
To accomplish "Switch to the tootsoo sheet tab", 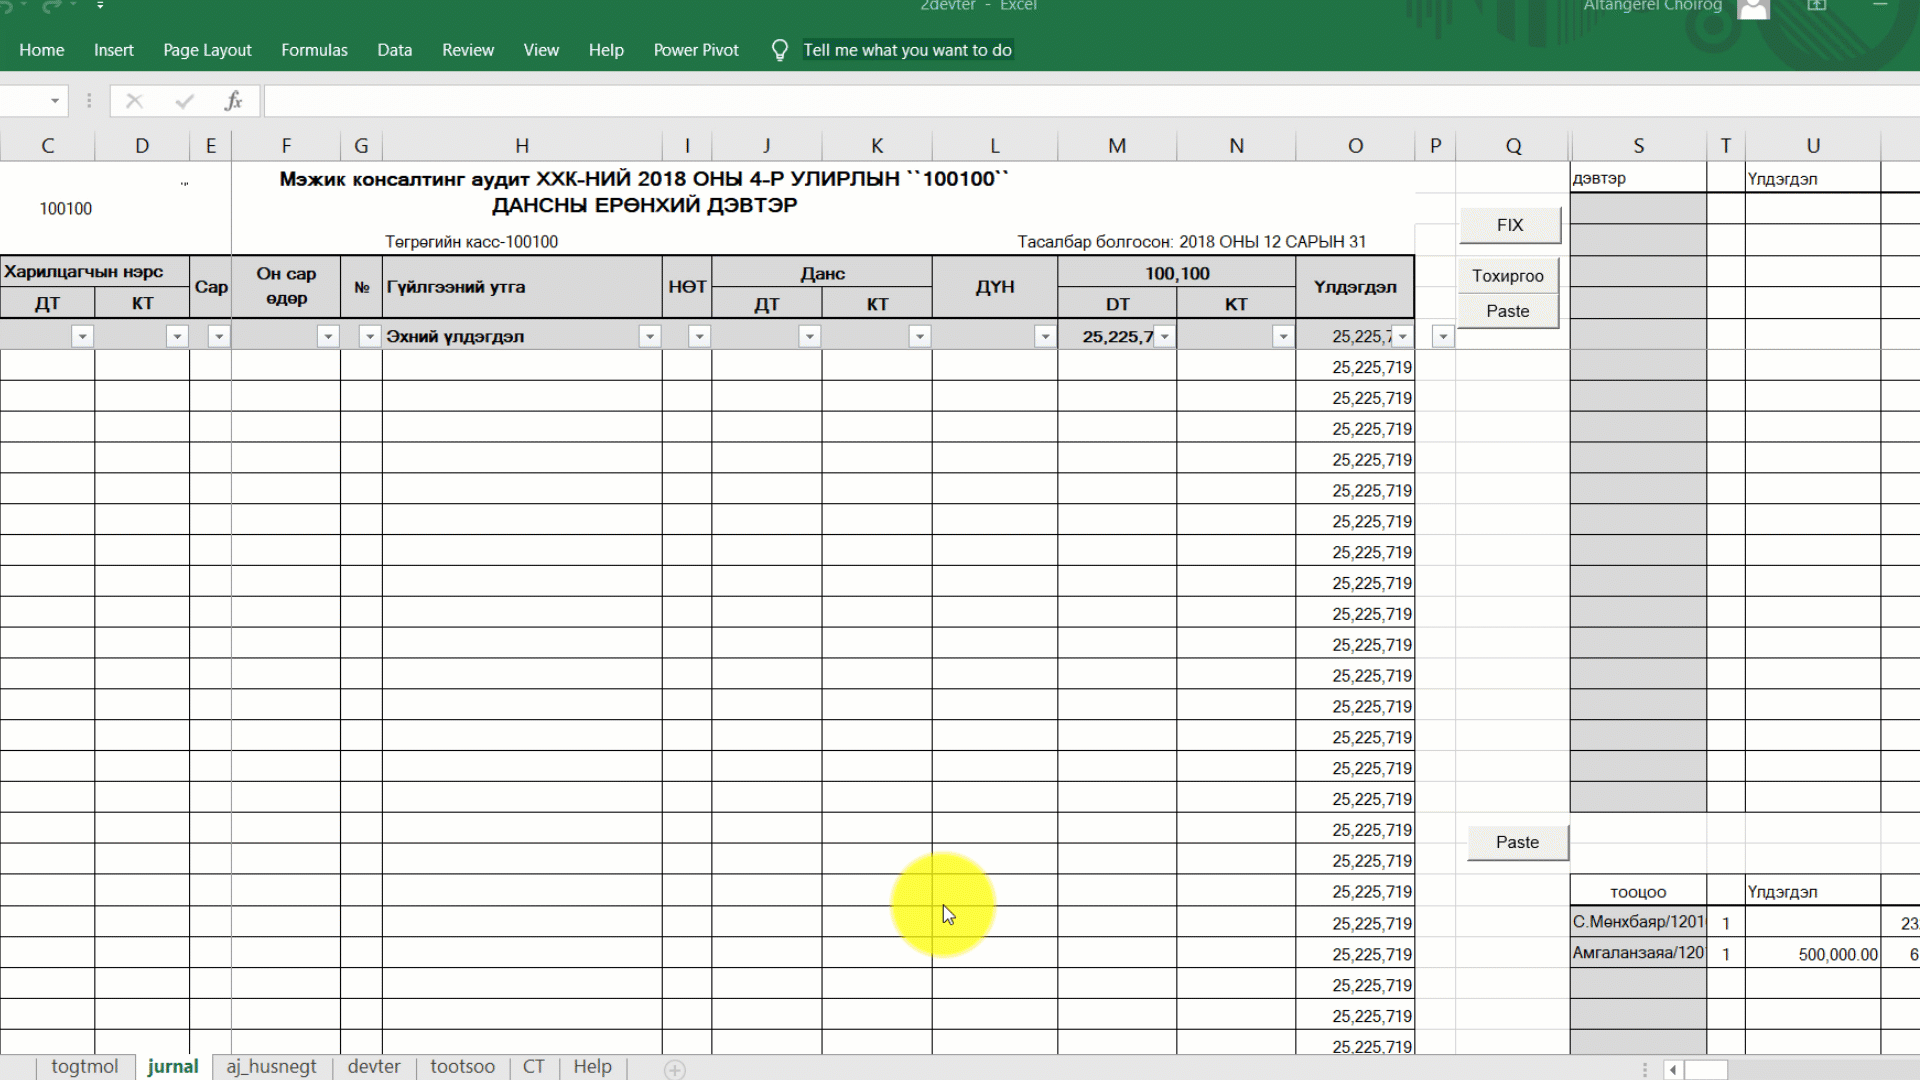I will tap(462, 1067).
